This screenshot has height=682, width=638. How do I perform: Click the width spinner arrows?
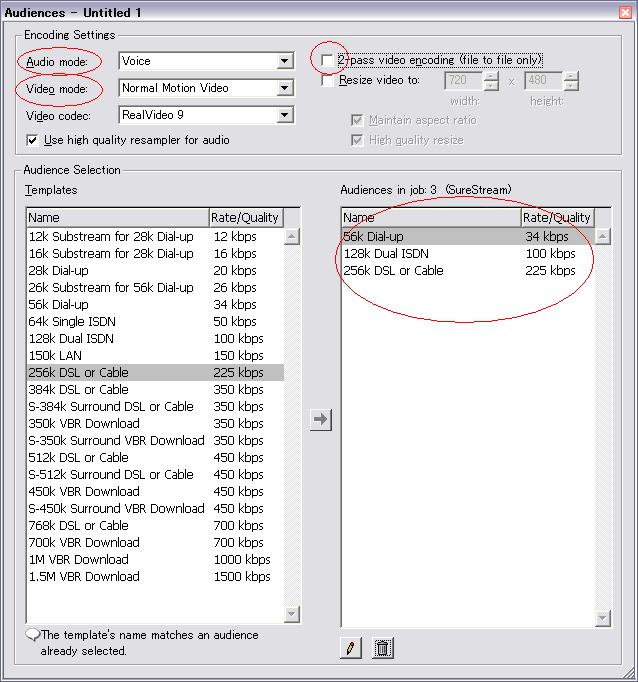(491, 80)
